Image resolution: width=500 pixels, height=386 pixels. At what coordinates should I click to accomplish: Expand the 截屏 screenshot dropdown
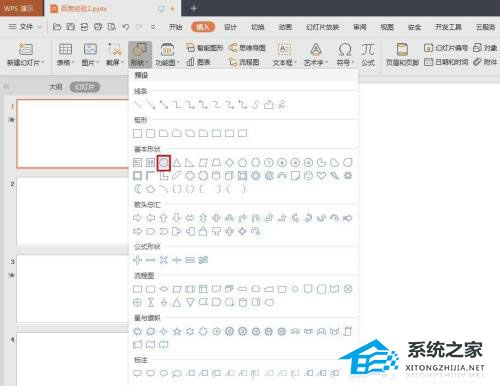pyautogui.click(x=115, y=54)
